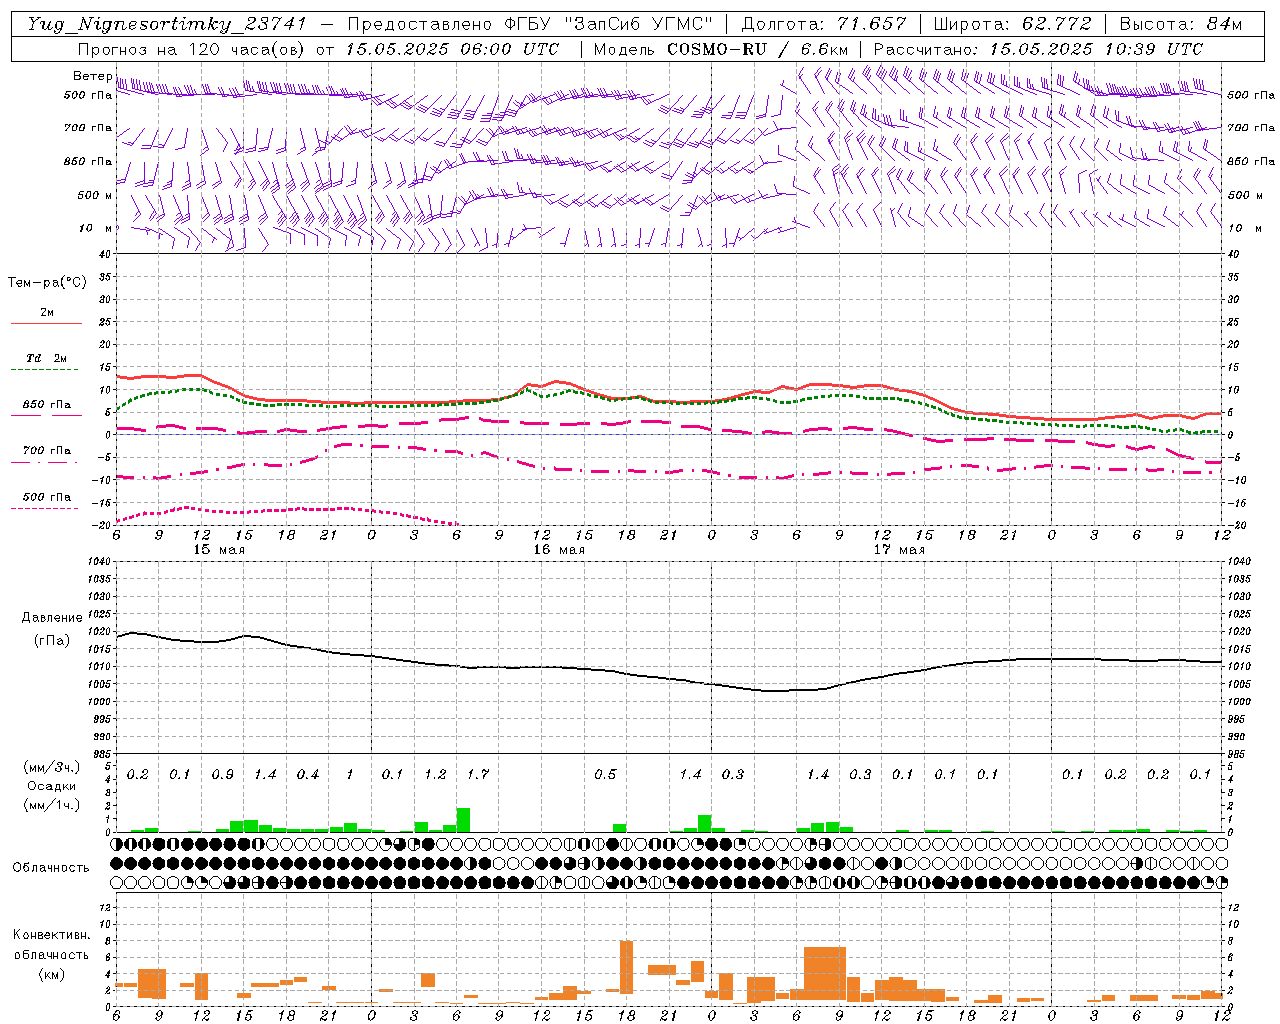Viewport: 1280px width, 1024px height.
Task: Select the 'Широта: 62.772' header value
Action: click(1012, 24)
